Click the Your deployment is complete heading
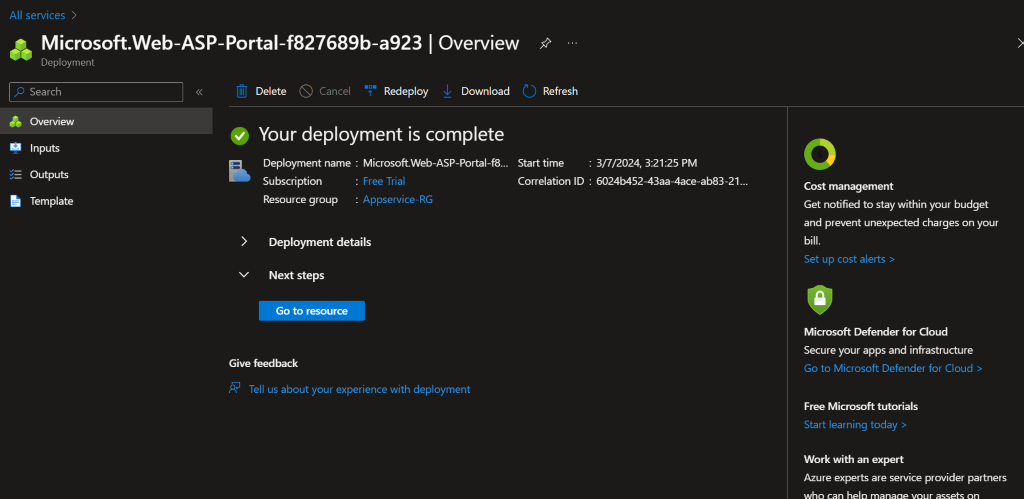The height and width of the screenshot is (499, 1024). pyautogui.click(x=381, y=135)
